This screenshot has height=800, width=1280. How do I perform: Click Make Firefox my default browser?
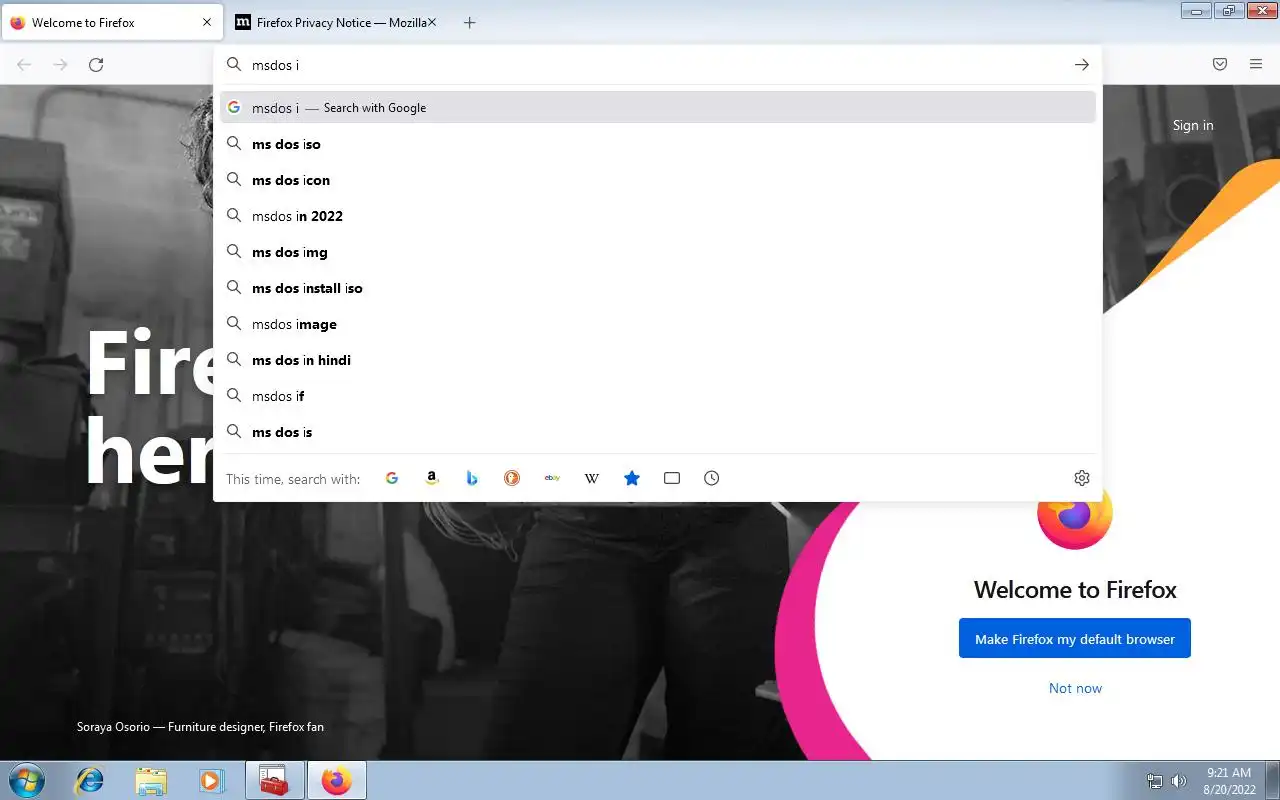1075,639
